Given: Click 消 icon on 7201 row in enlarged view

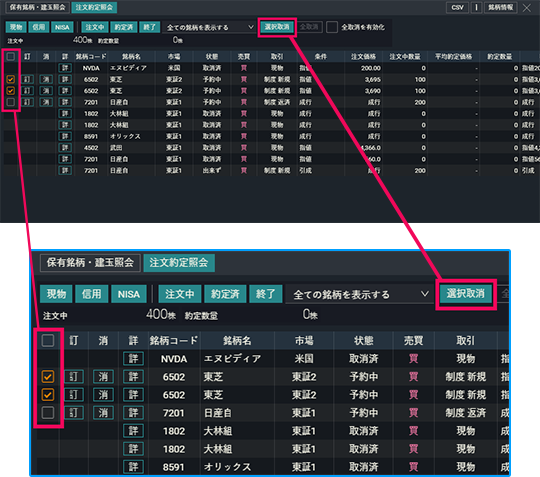Looking at the screenshot, I should coord(103,413).
